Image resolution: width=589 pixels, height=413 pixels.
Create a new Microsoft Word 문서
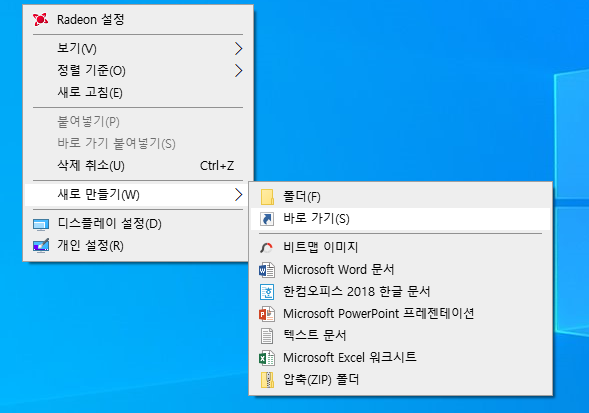click(400, 270)
